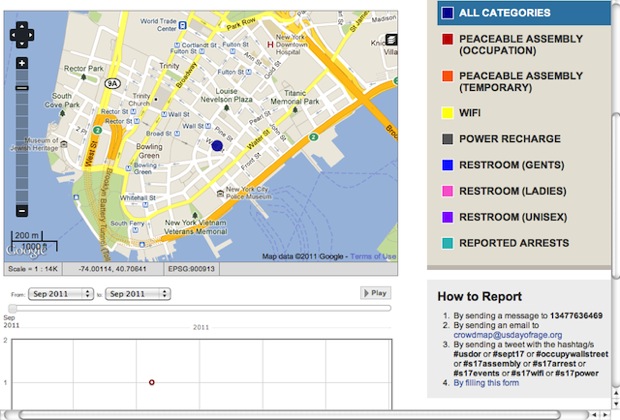The height and width of the screenshot is (420, 620).
Task: Filter by Restroom (Unisex)
Action: click(x=513, y=217)
